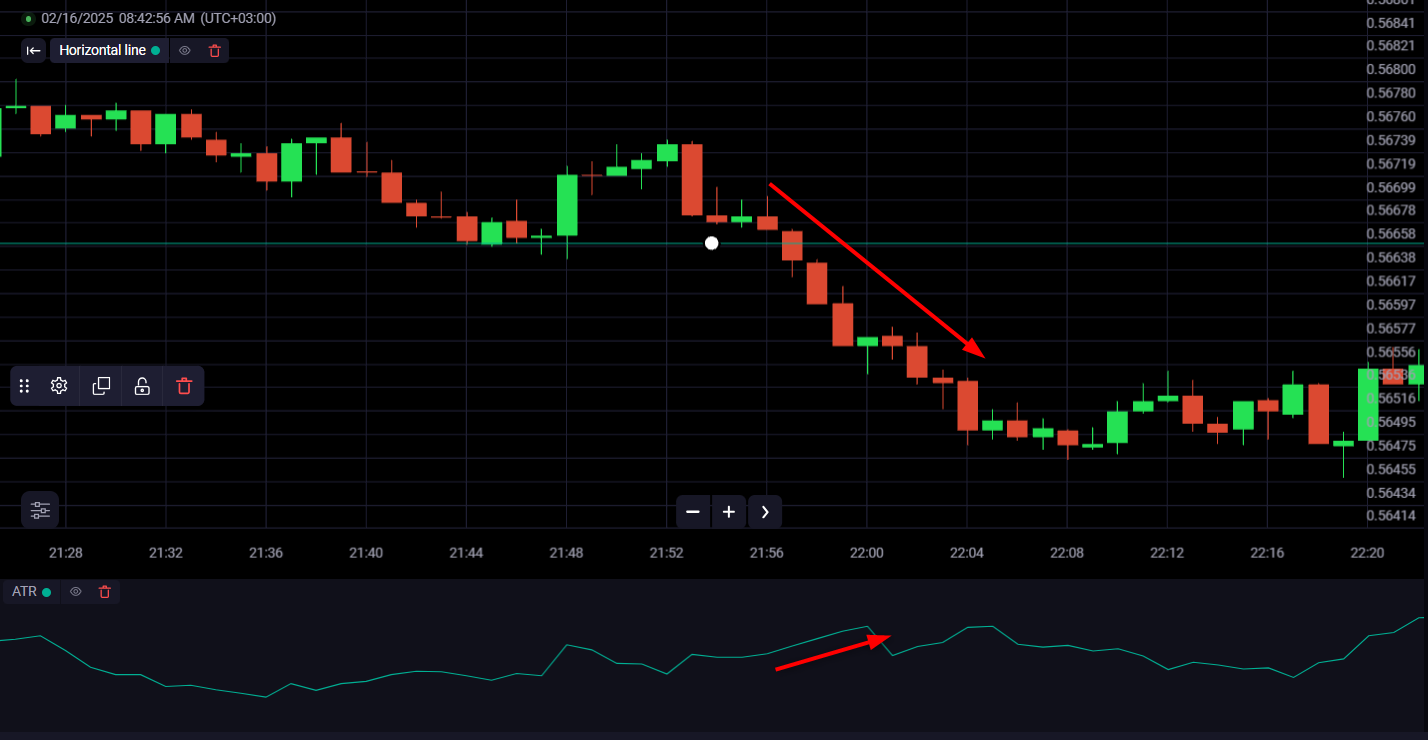Click the 22:20 time axis label
Viewport: 1428px width, 740px height.
click(x=1367, y=553)
